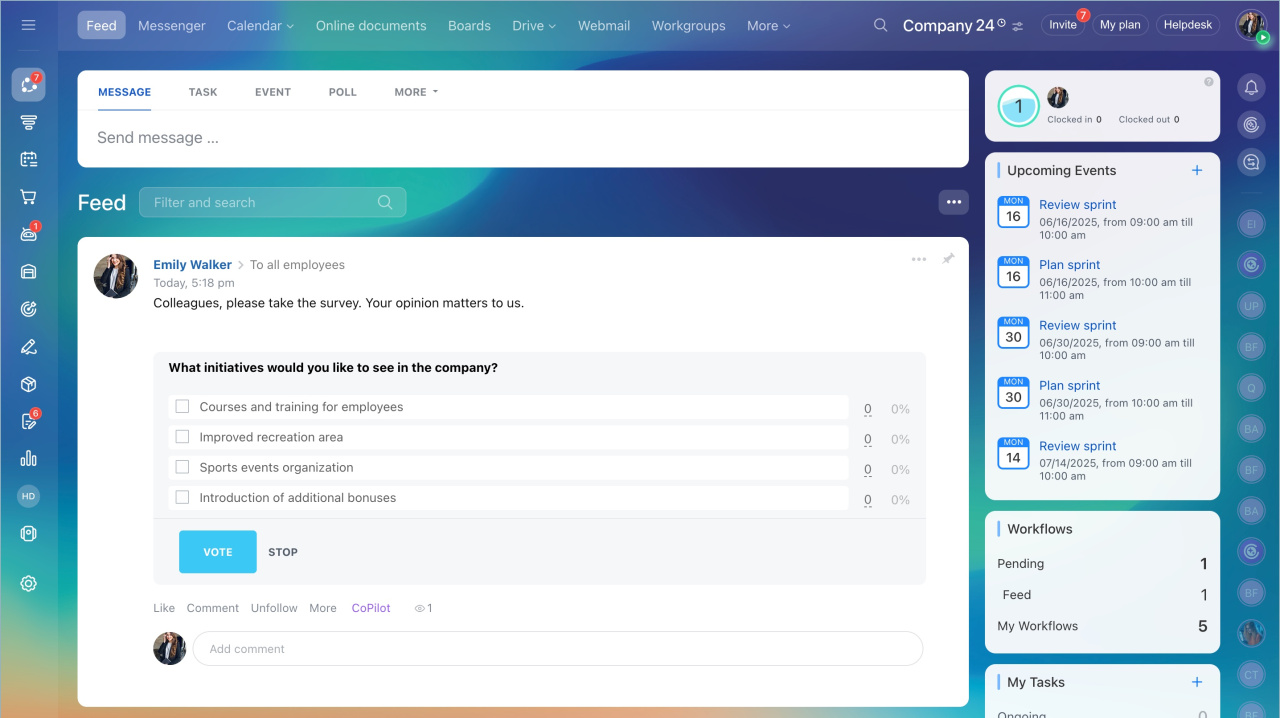The image size is (1280, 718).
Task: Check Improved recreation area option
Action: 182,437
